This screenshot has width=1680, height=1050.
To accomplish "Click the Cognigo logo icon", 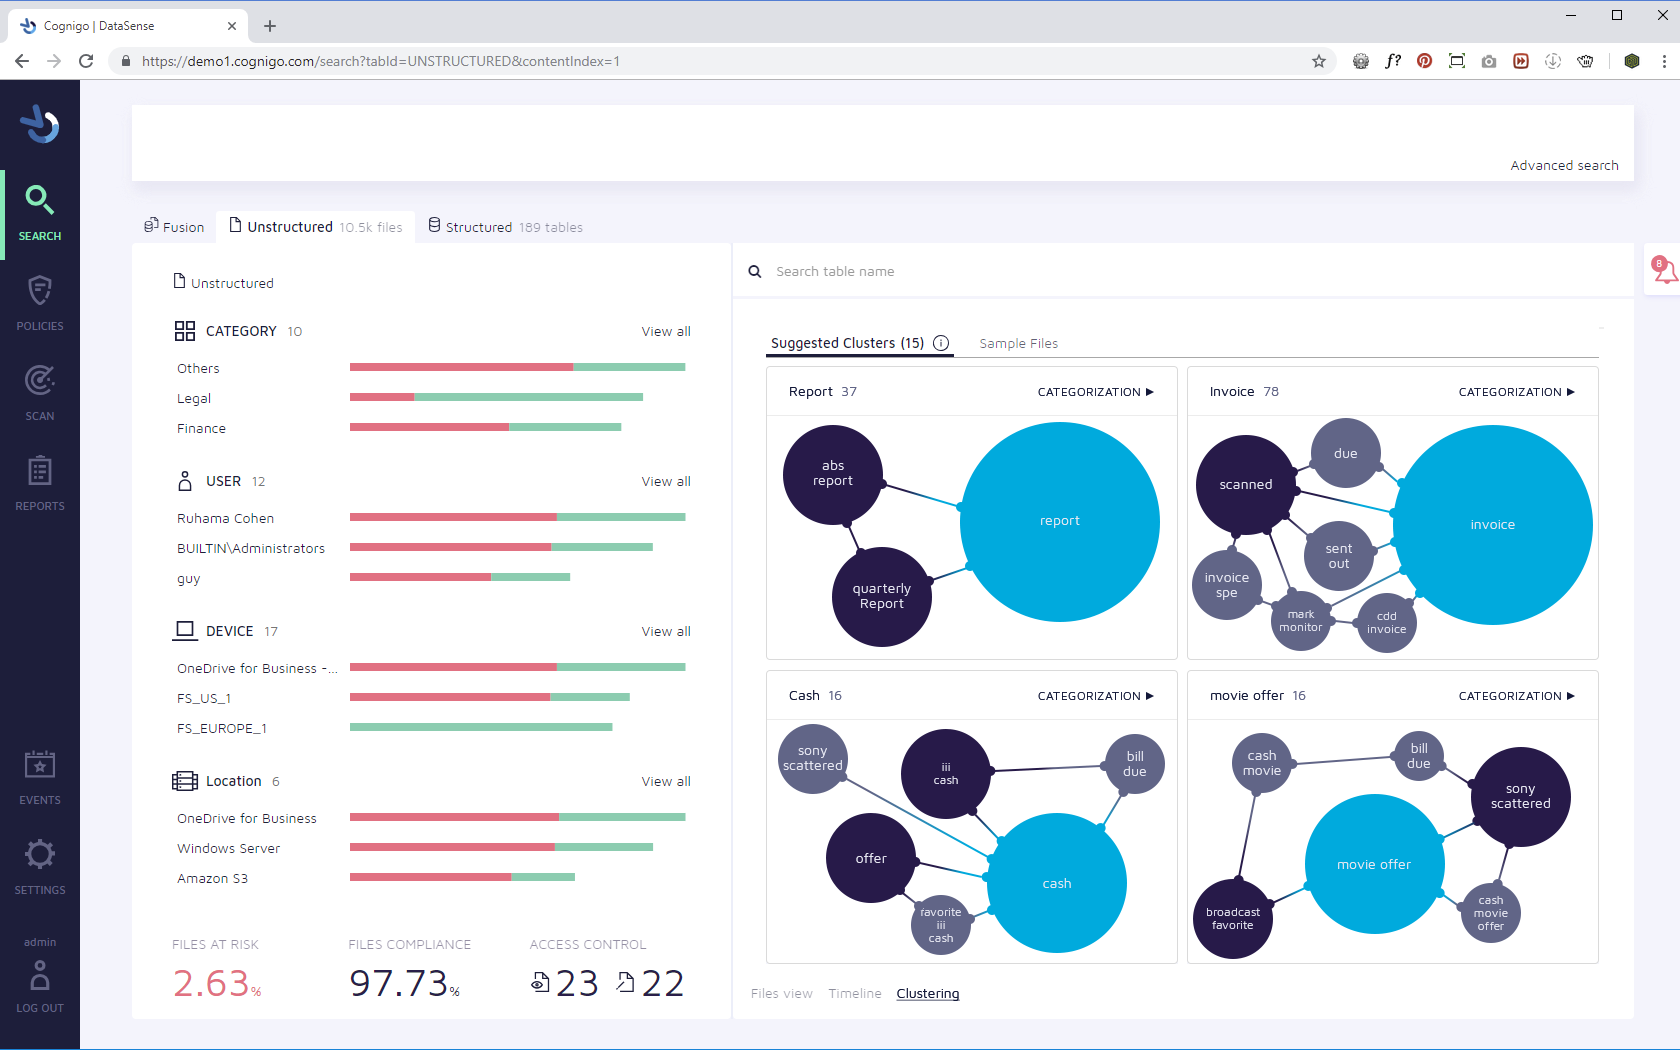I will click(x=40, y=125).
